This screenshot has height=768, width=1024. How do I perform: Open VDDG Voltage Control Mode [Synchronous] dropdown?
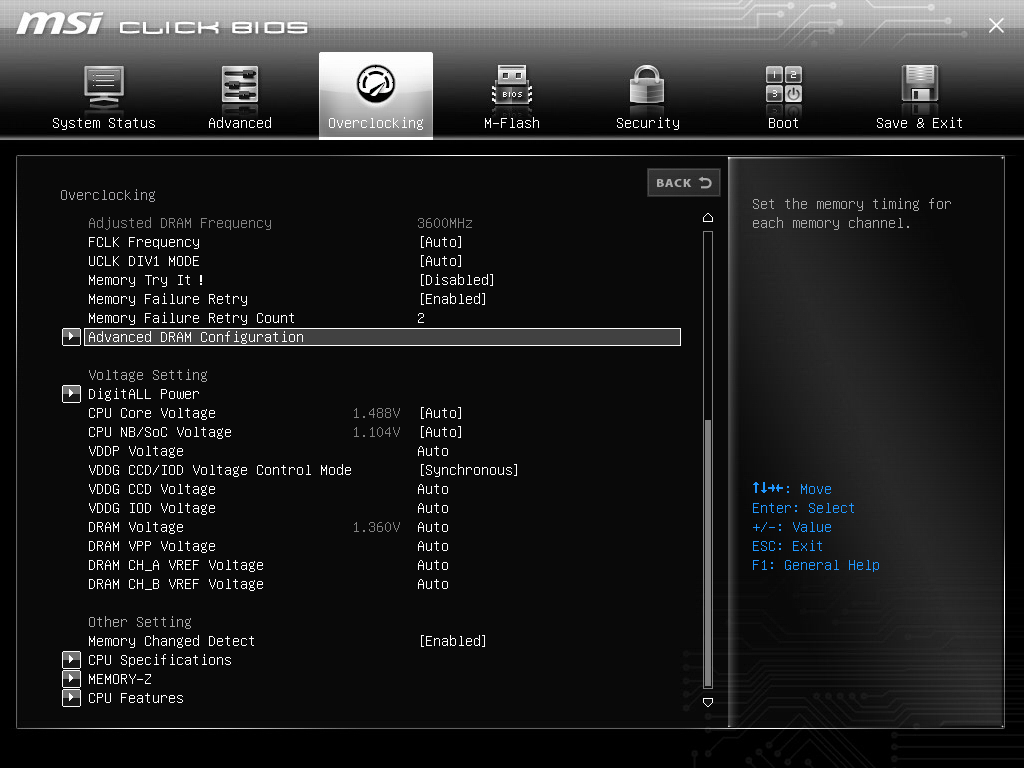(x=469, y=470)
